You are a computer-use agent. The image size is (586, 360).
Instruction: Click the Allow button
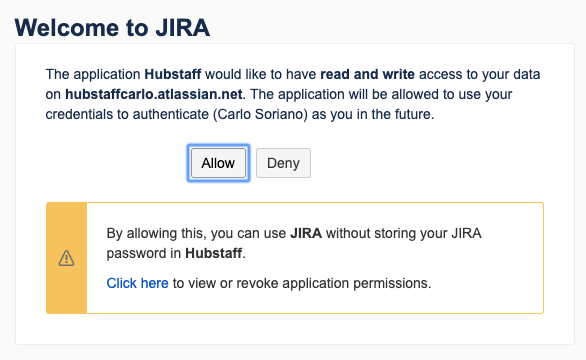pyautogui.click(x=218, y=163)
